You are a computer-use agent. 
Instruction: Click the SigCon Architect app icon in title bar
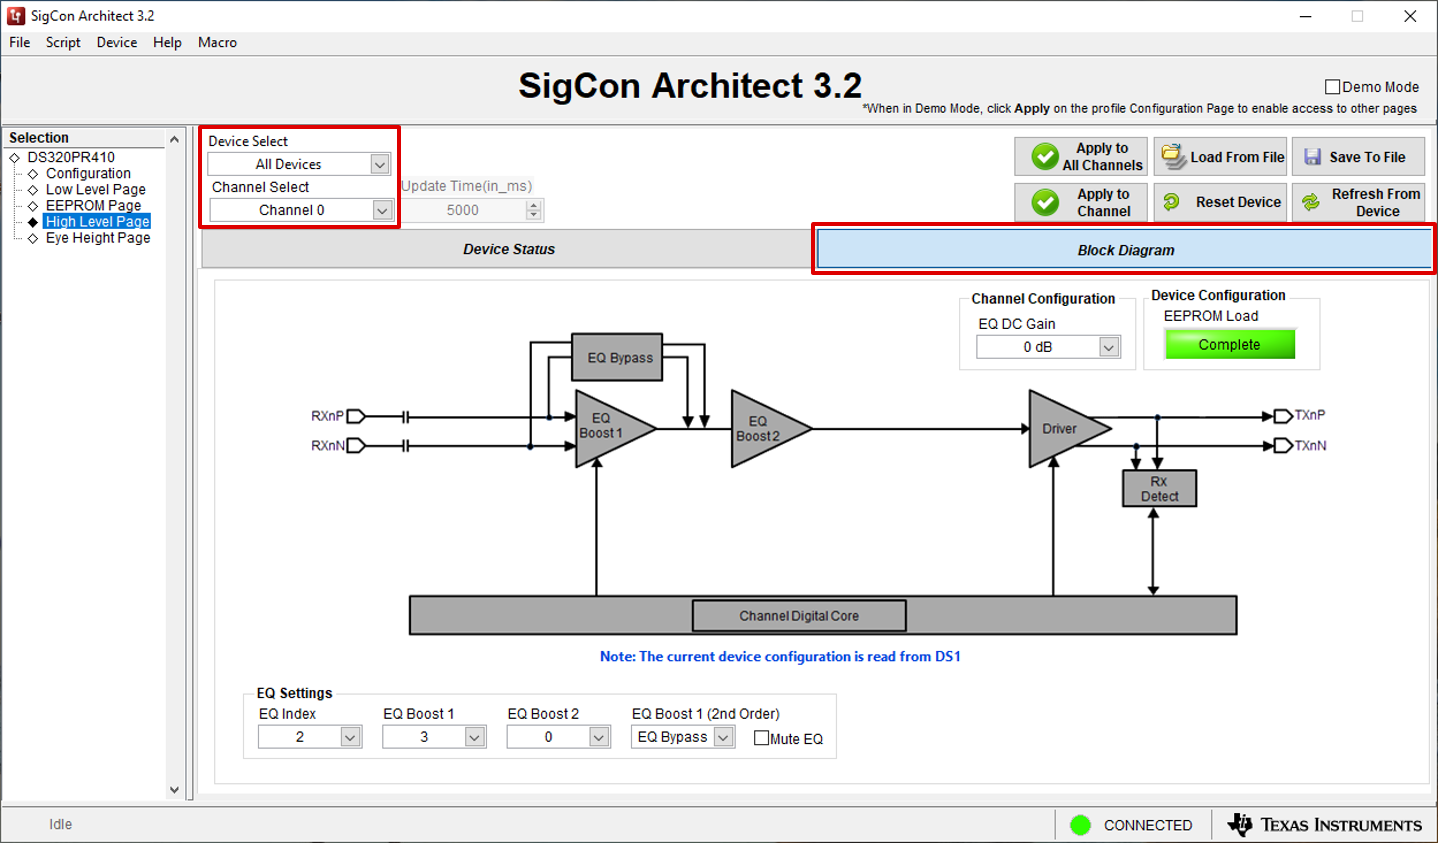click(x=15, y=16)
